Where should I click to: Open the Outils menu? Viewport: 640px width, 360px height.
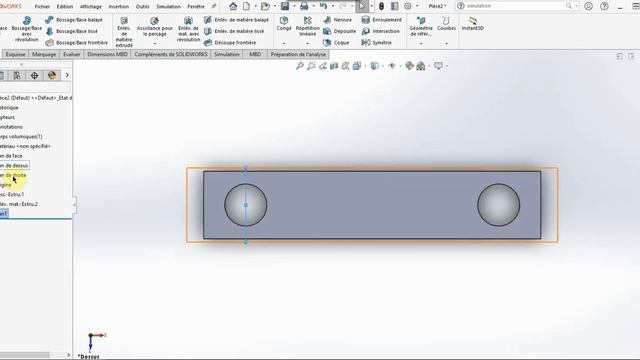pos(142,7)
